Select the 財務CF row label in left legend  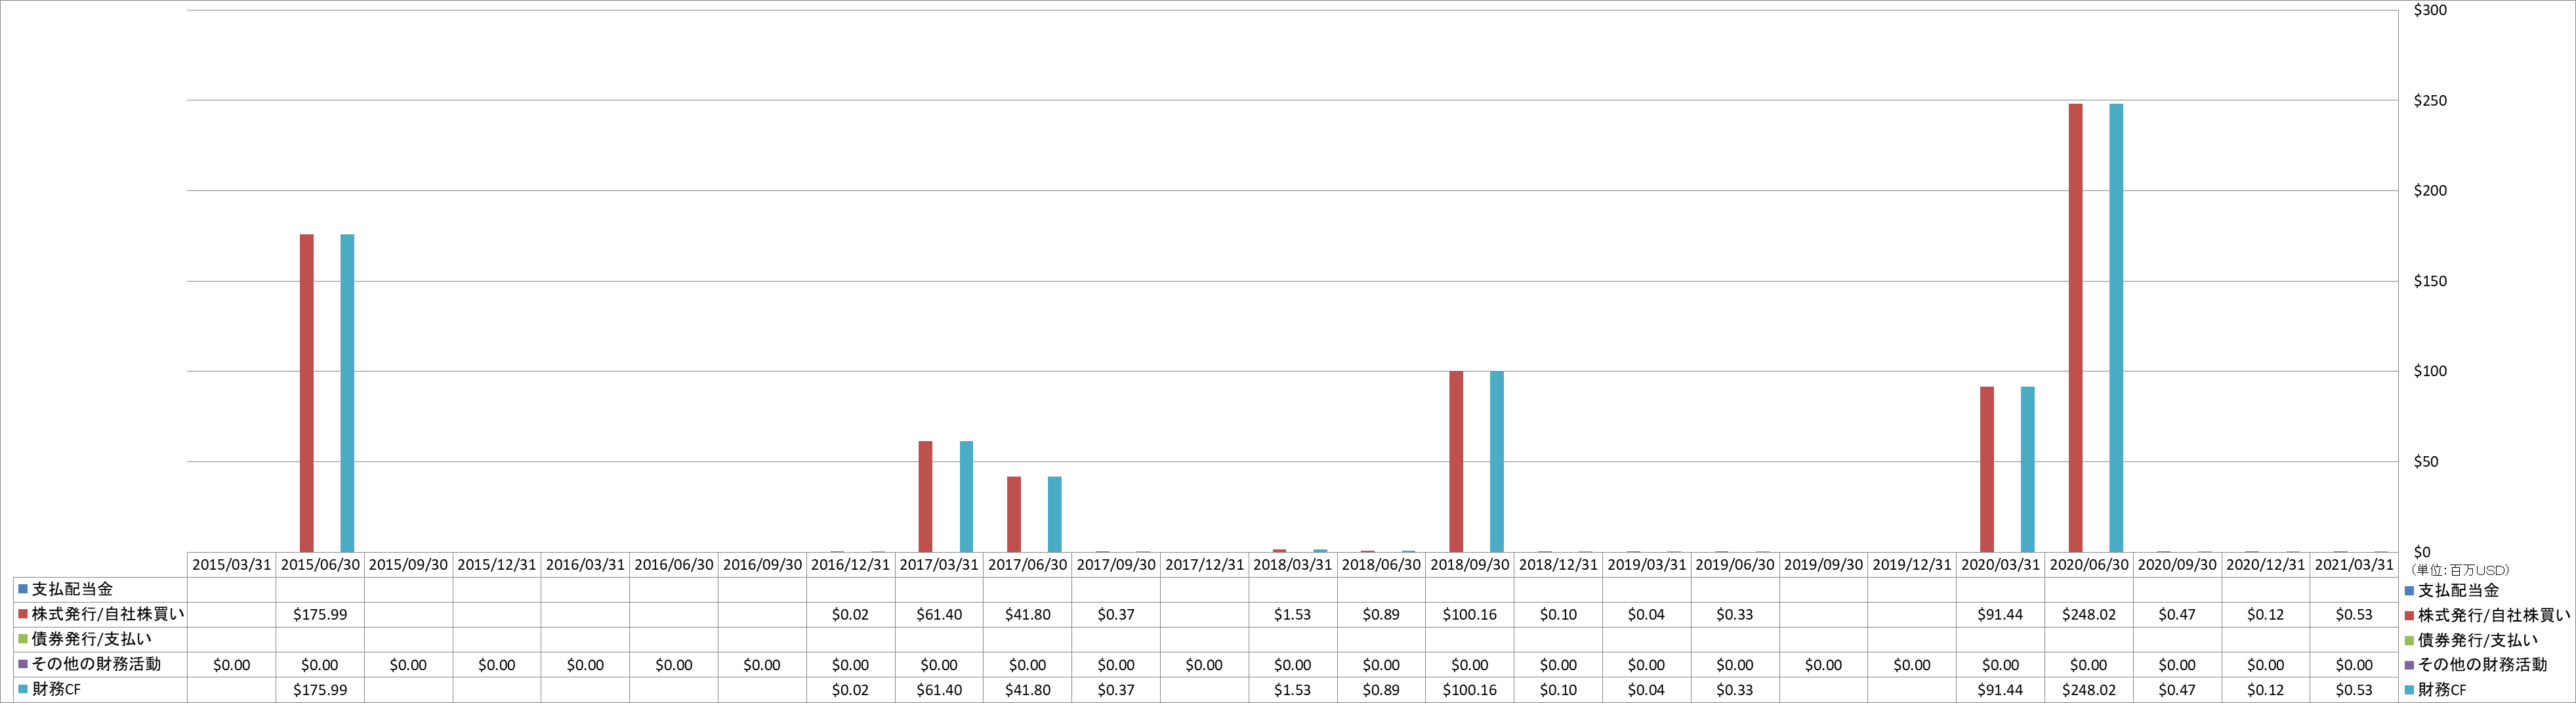click(x=56, y=689)
